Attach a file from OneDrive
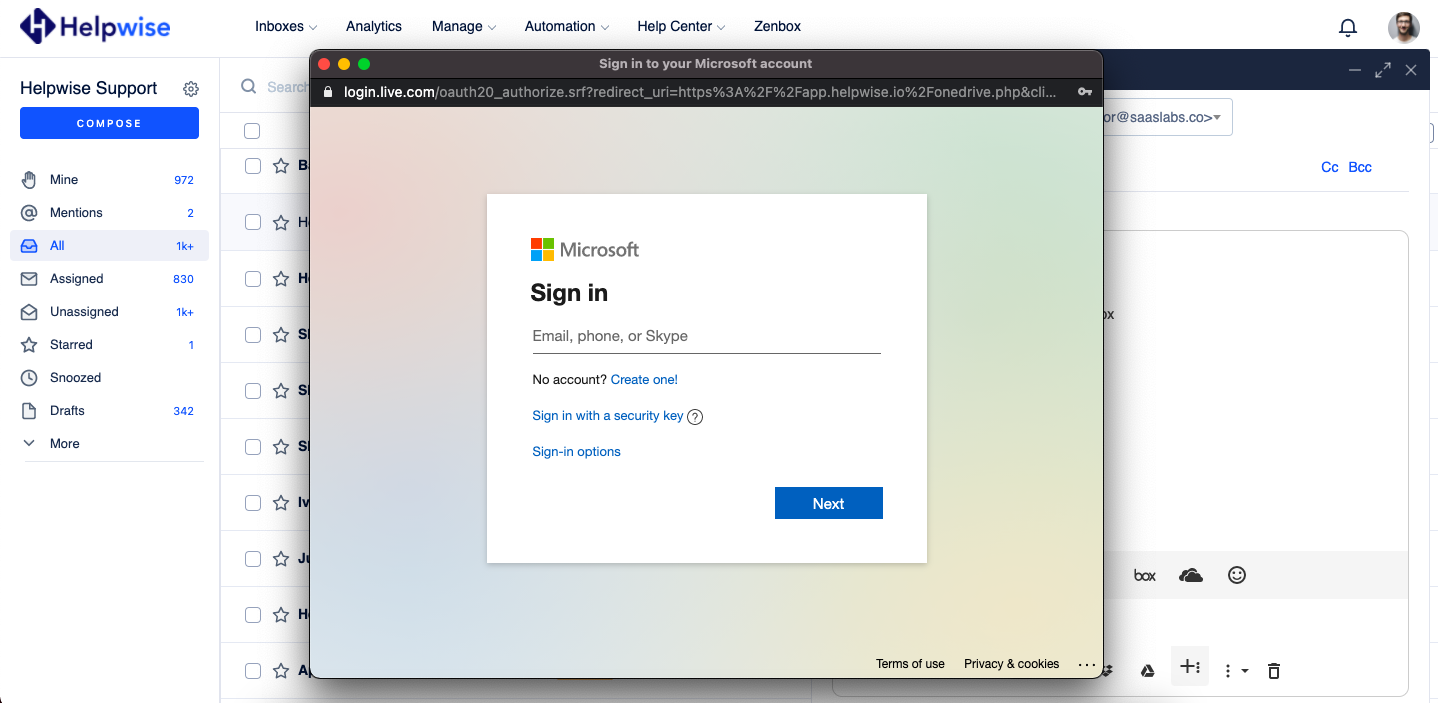This screenshot has height=703, width=1438. [1190, 575]
